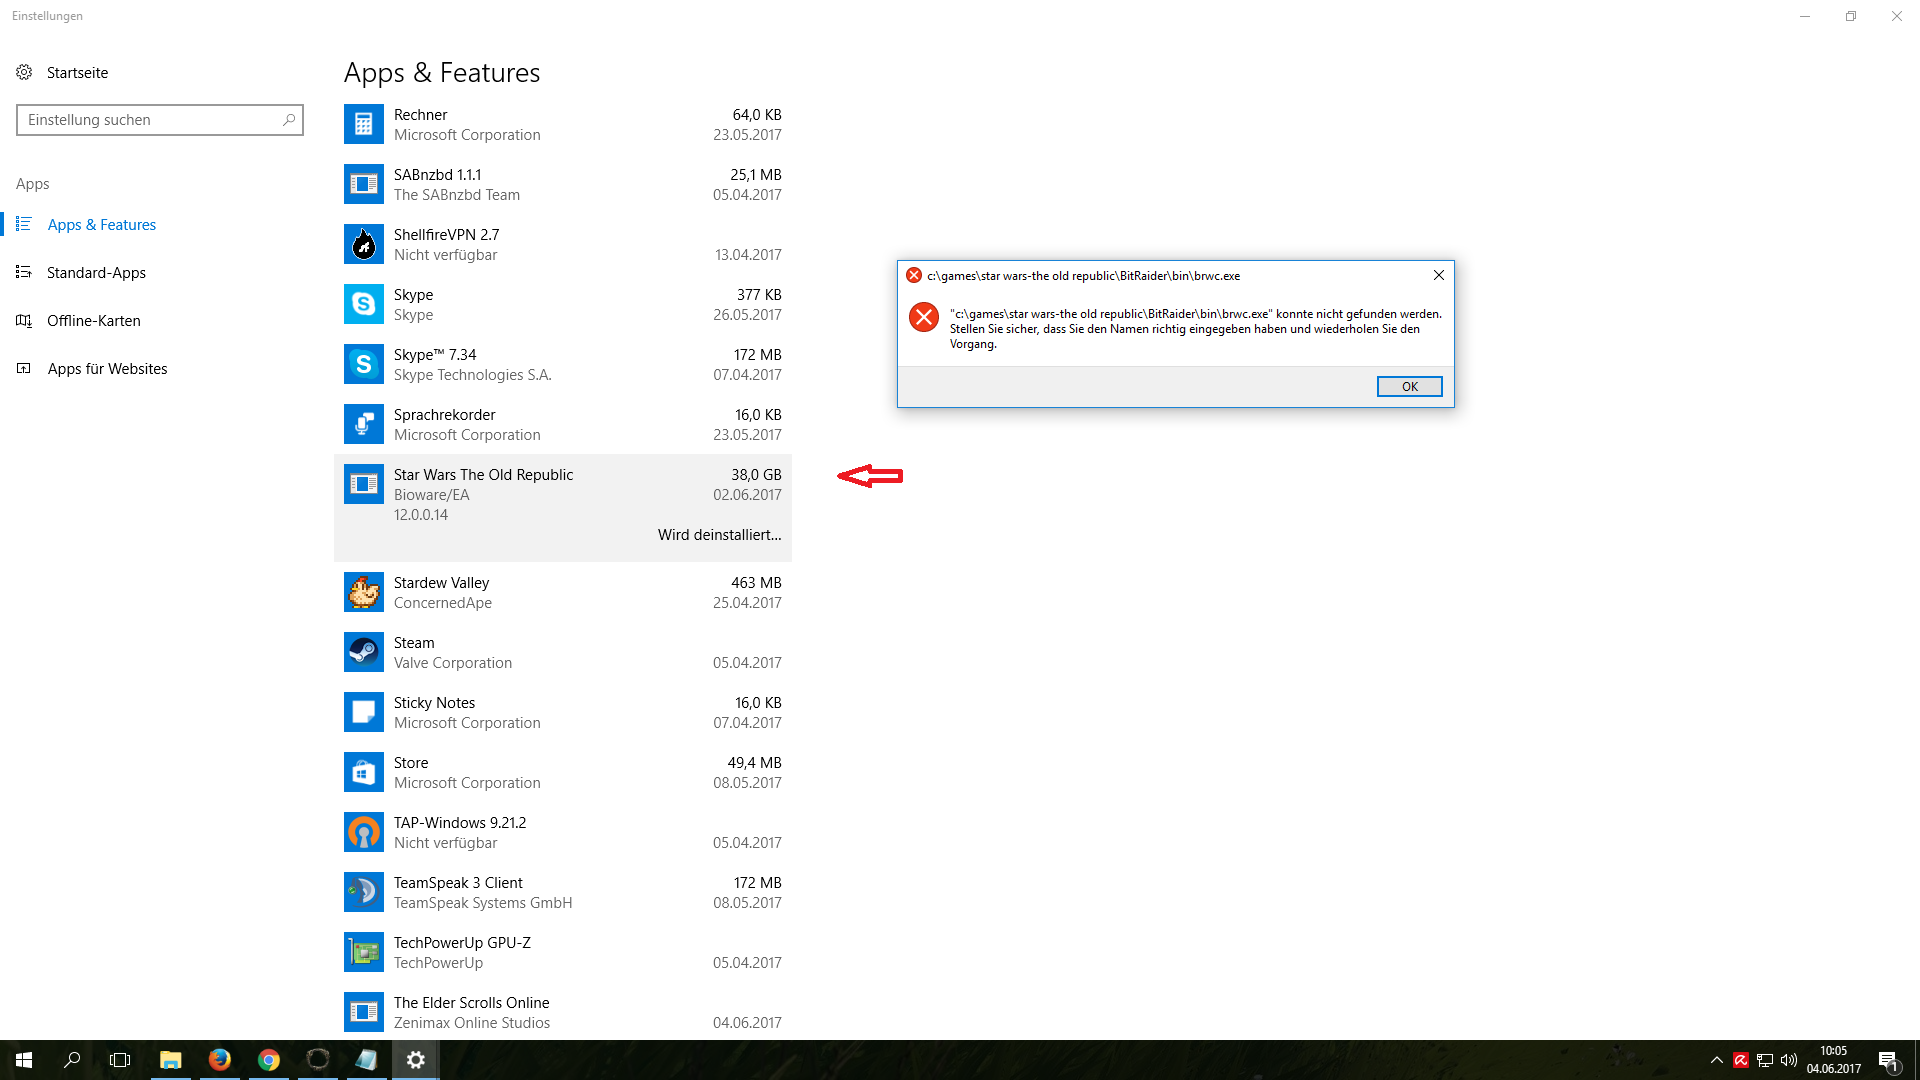Open File Explorer from taskbar
Viewport: 1920px width, 1080px height.
click(x=171, y=1060)
